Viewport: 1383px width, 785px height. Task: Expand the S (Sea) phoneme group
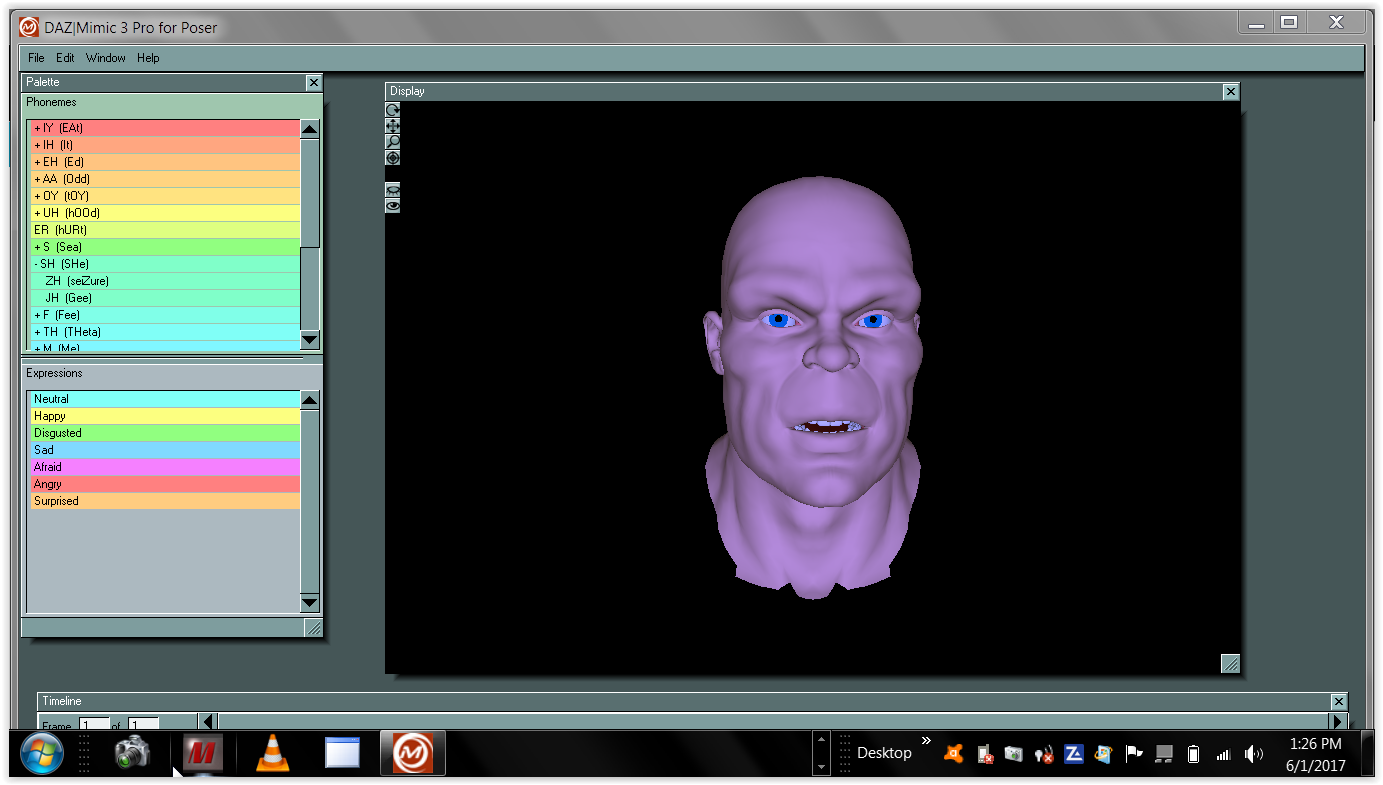(37, 247)
